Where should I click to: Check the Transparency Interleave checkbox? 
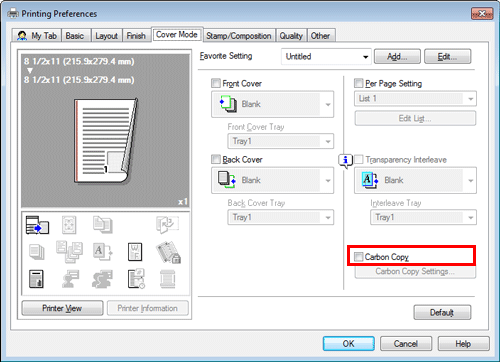(x=359, y=159)
